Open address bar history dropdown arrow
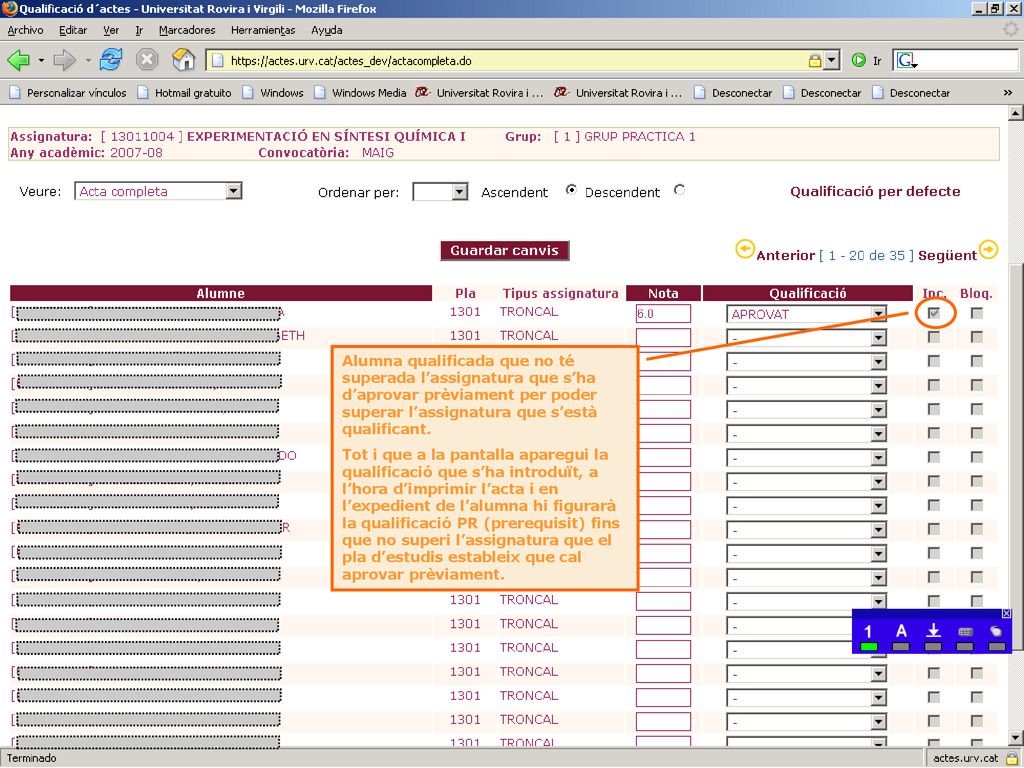This screenshot has height=768, width=1024. pyautogui.click(x=831, y=61)
